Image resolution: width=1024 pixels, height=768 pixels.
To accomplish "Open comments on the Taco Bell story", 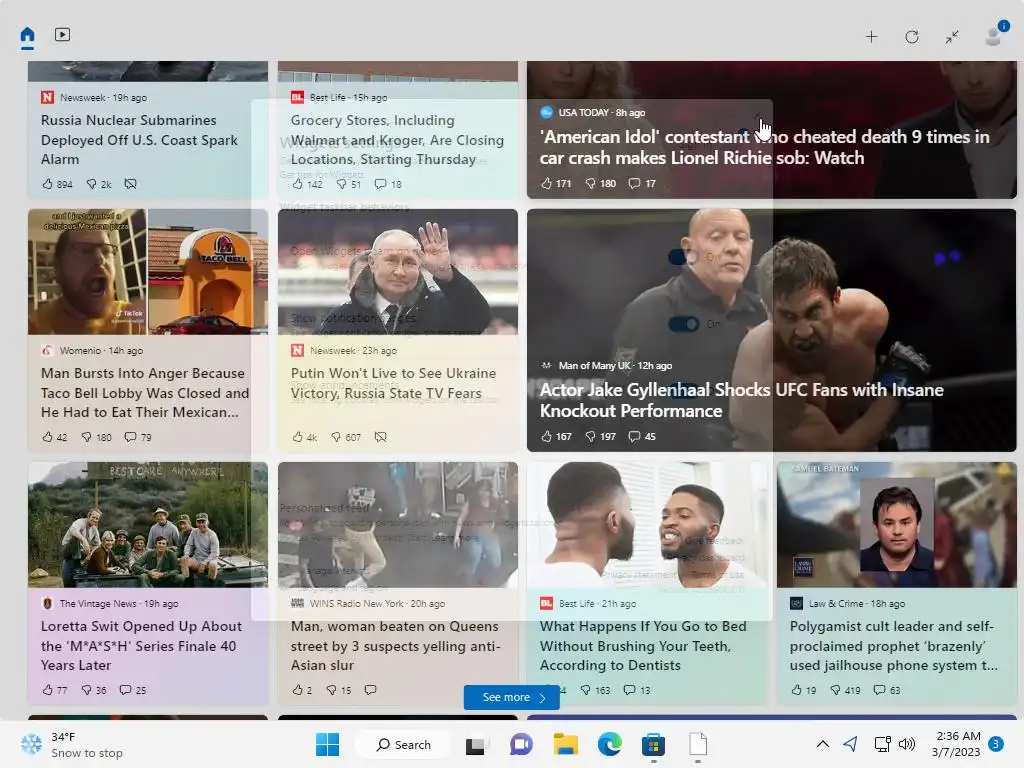I will click(x=138, y=437).
